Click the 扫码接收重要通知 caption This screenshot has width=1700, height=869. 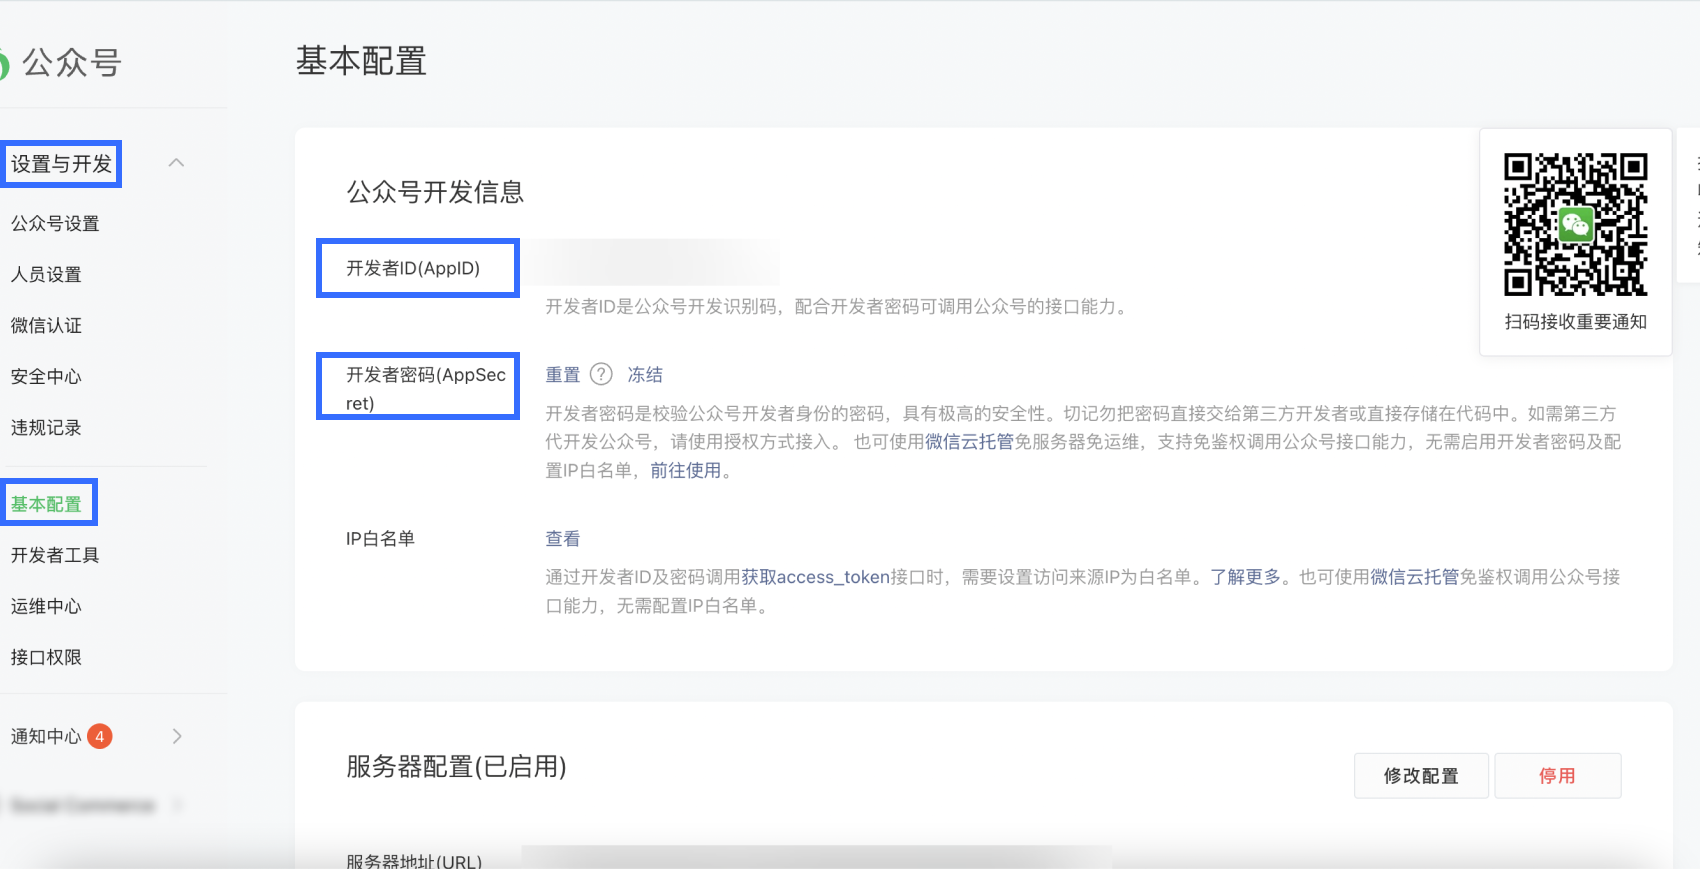coord(1575,322)
